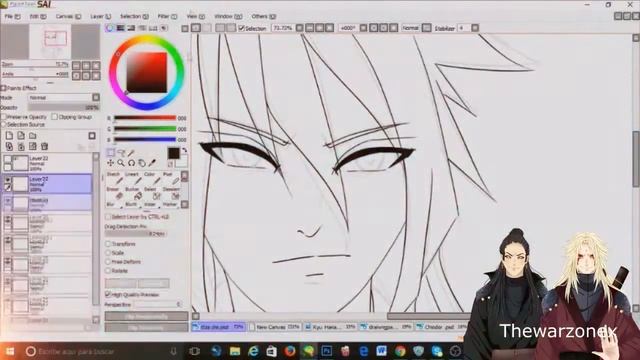Expand the Paints Effect section
640x360 pixels.
[x=3, y=88]
